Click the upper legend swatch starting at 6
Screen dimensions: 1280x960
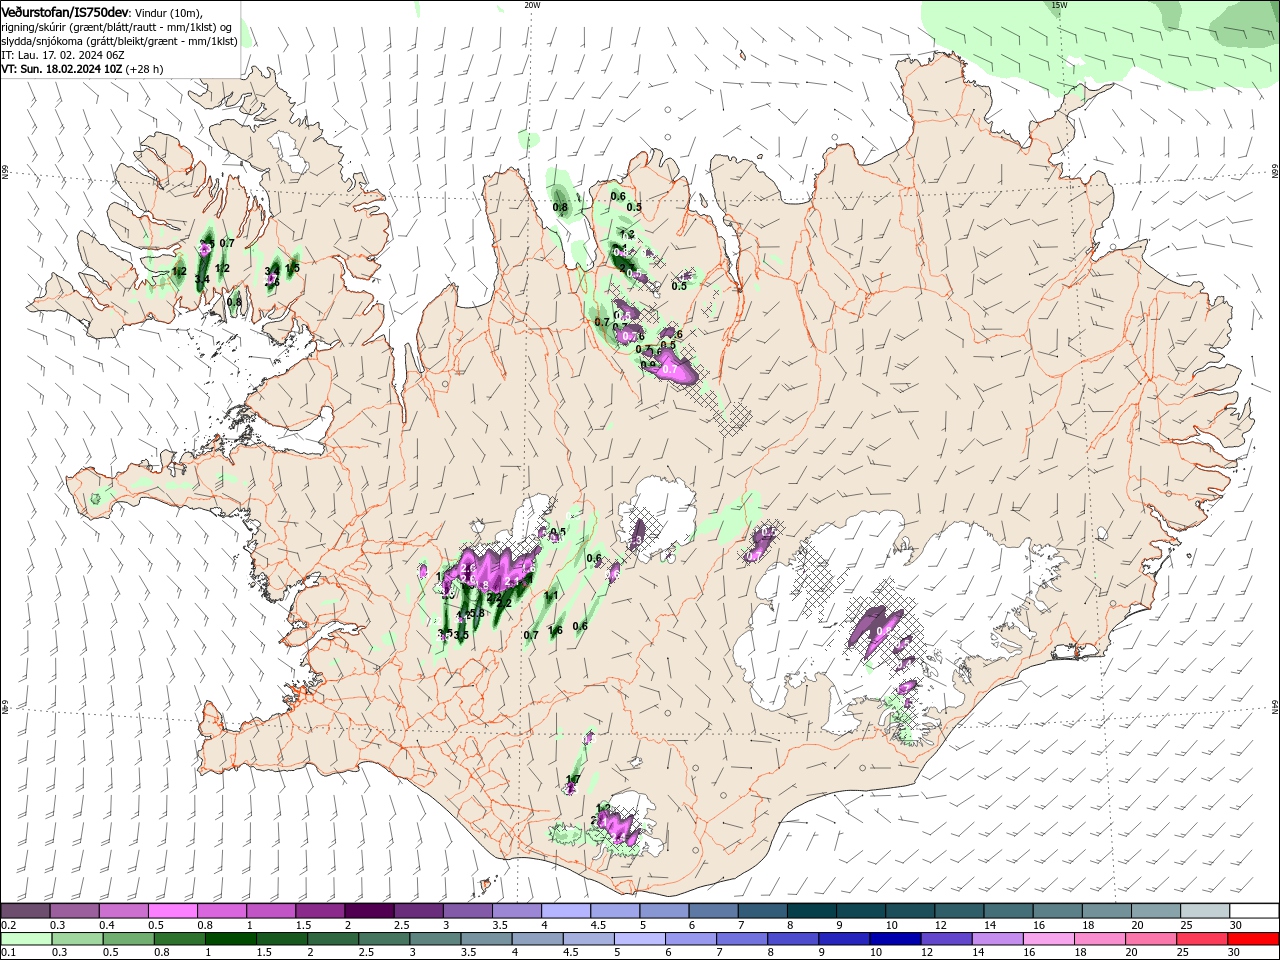pos(713,911)
